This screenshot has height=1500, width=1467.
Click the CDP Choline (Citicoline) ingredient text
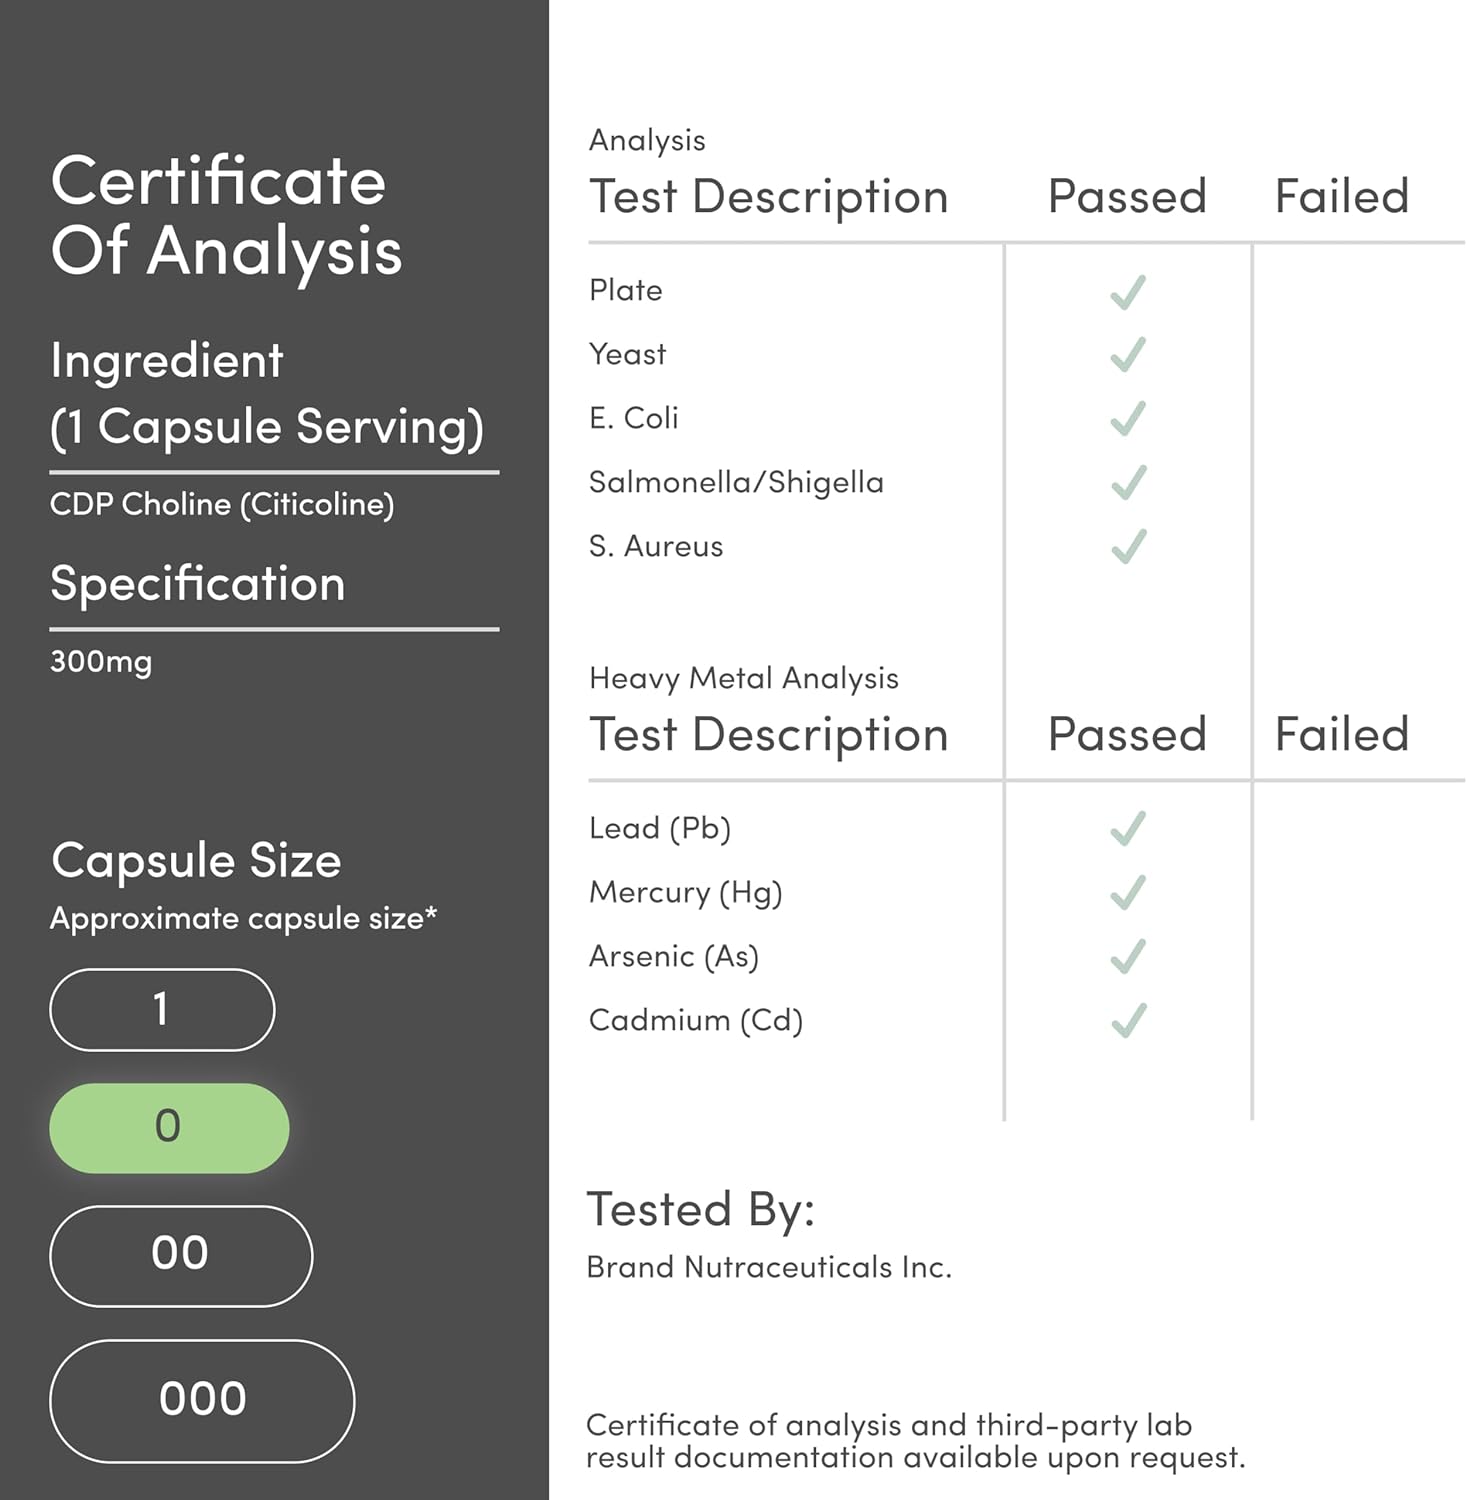point(222,504)
